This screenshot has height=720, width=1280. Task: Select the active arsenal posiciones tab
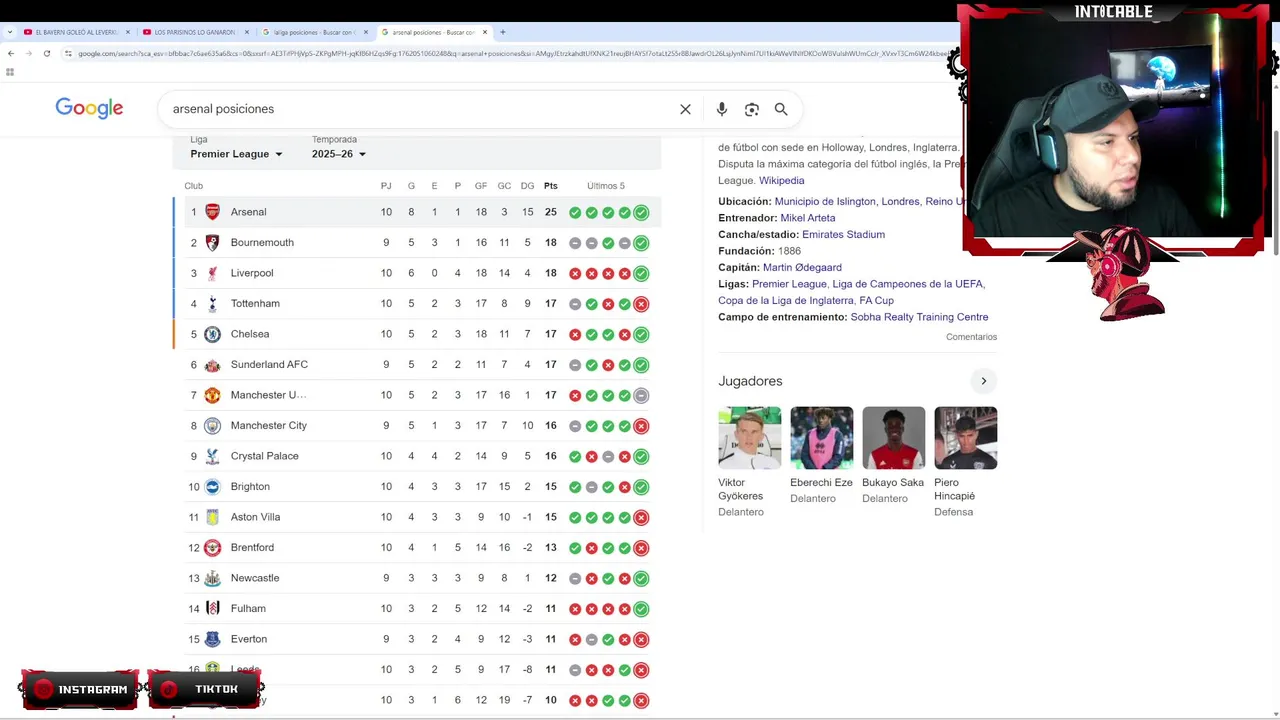pos(433,32)
